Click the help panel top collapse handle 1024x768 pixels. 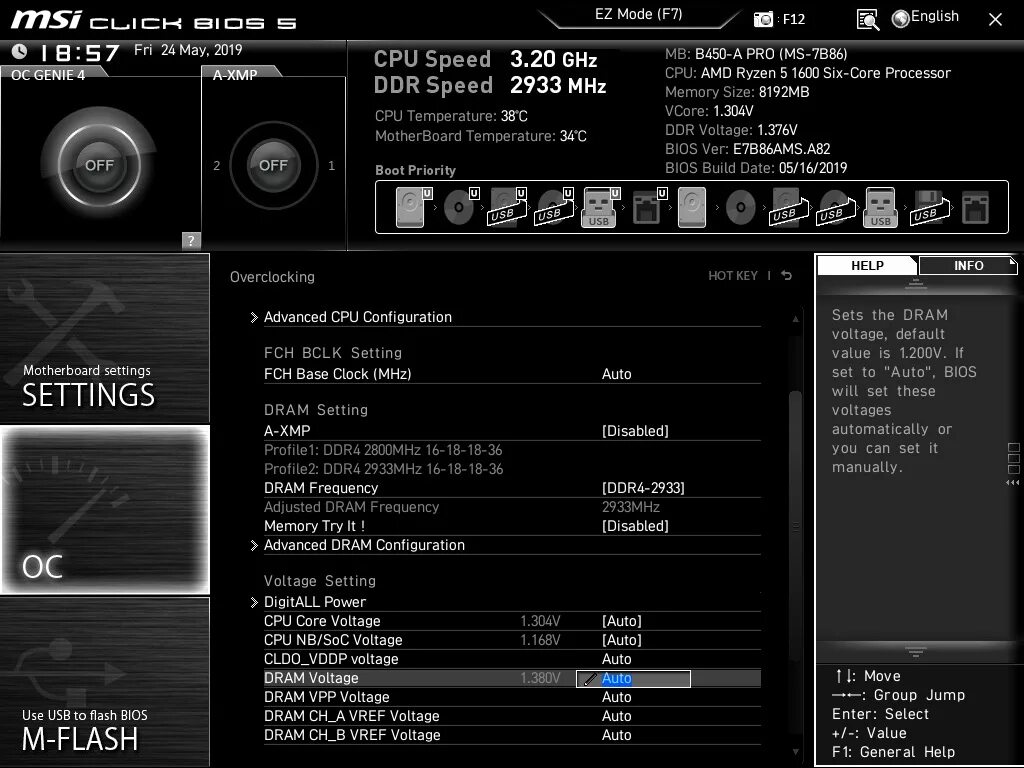[x=916, y=283]
